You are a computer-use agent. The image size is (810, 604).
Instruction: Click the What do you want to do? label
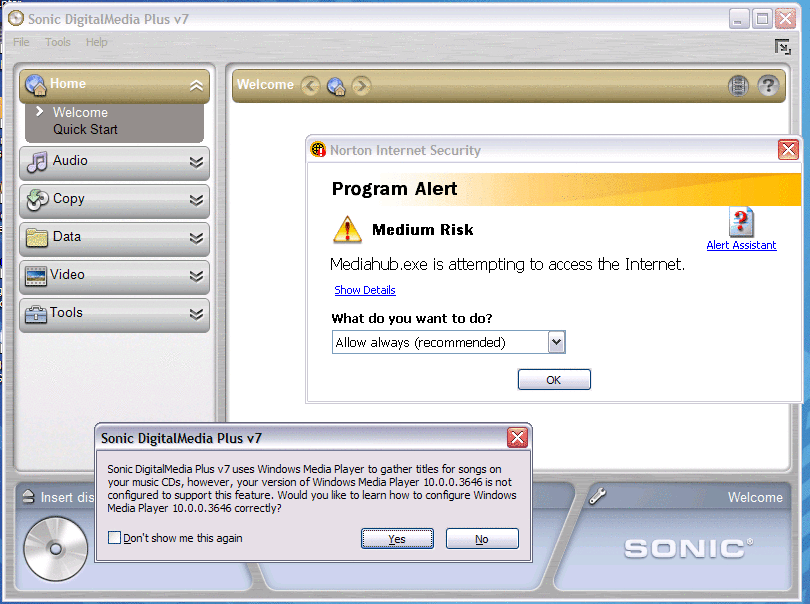pyautogui.click(x=412, y=318)
